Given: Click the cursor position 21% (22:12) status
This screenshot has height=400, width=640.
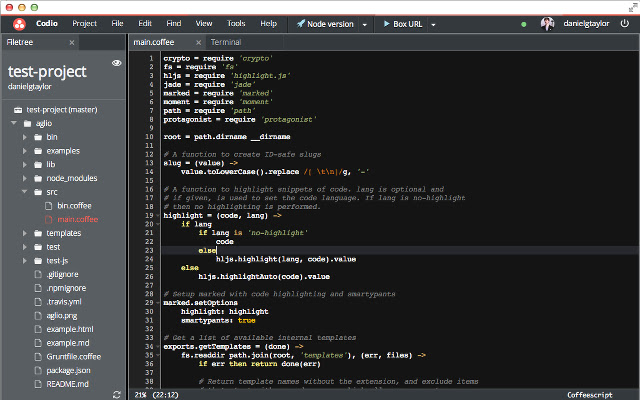Looking at the screenshot, I should (x=157, y=395).
